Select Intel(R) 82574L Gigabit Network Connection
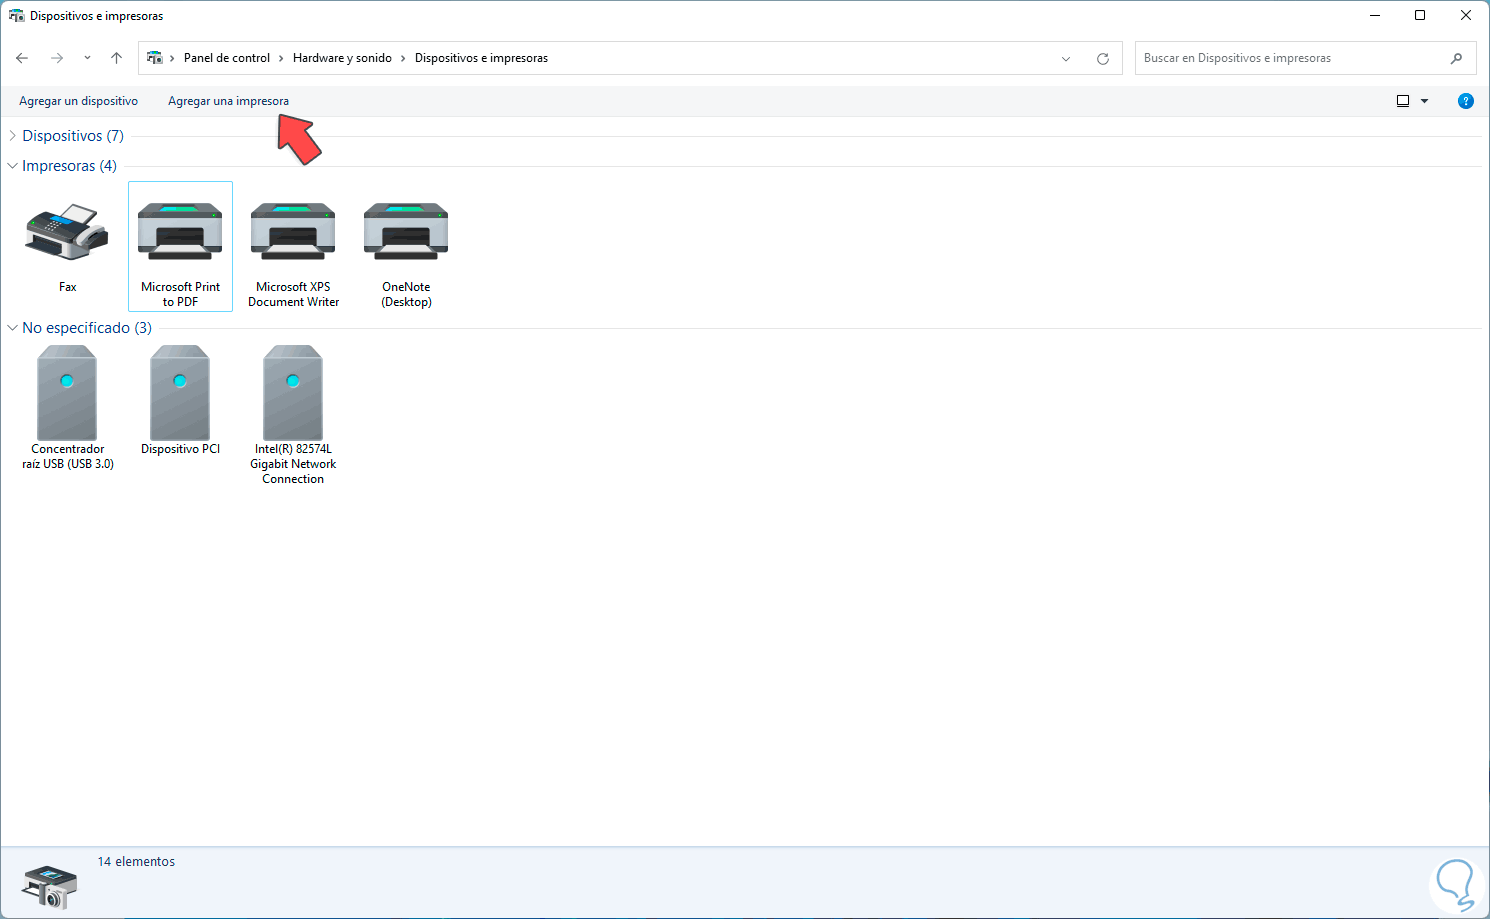This screenshot has height=919, width=1490. tap(293, 415)
